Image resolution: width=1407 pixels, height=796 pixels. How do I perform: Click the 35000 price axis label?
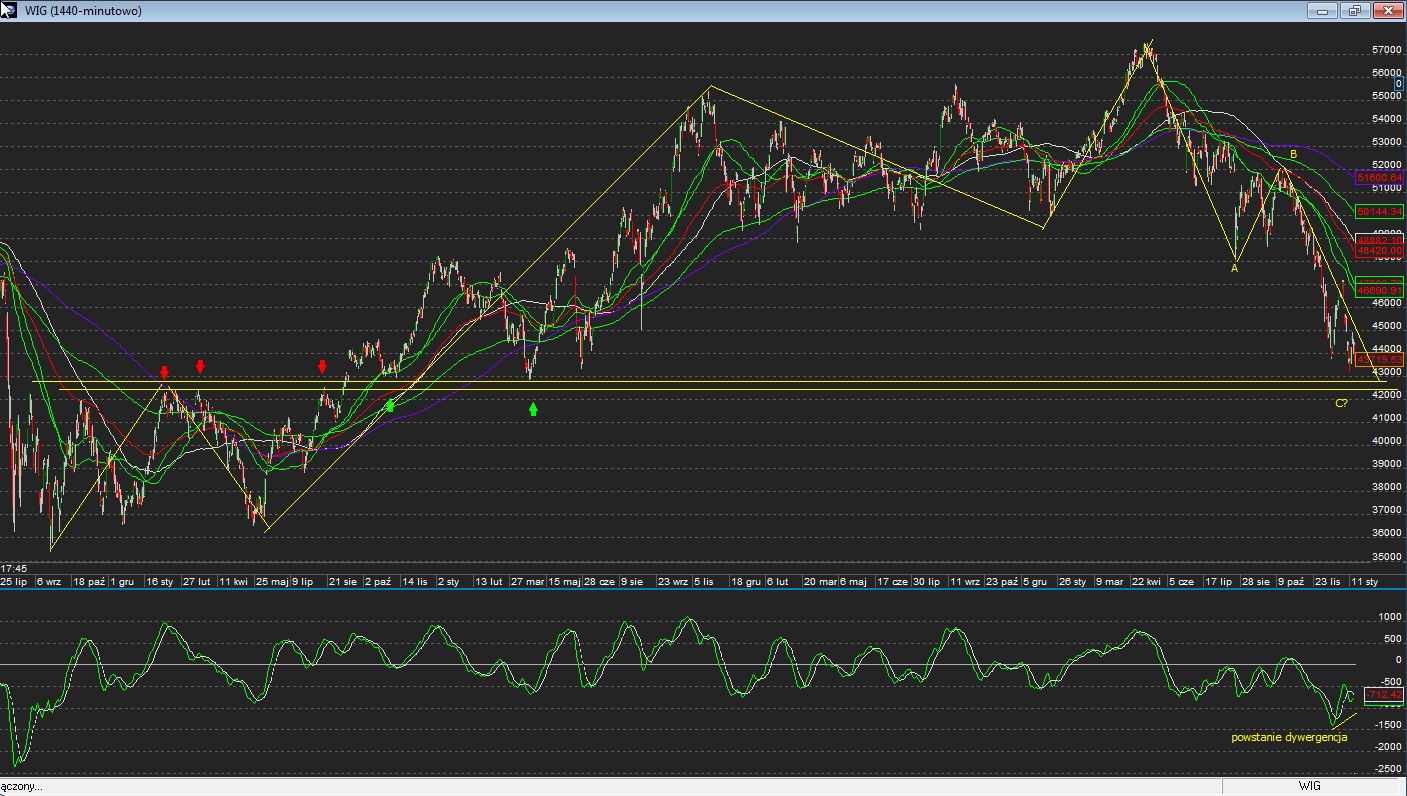(x=1386, y=557)
